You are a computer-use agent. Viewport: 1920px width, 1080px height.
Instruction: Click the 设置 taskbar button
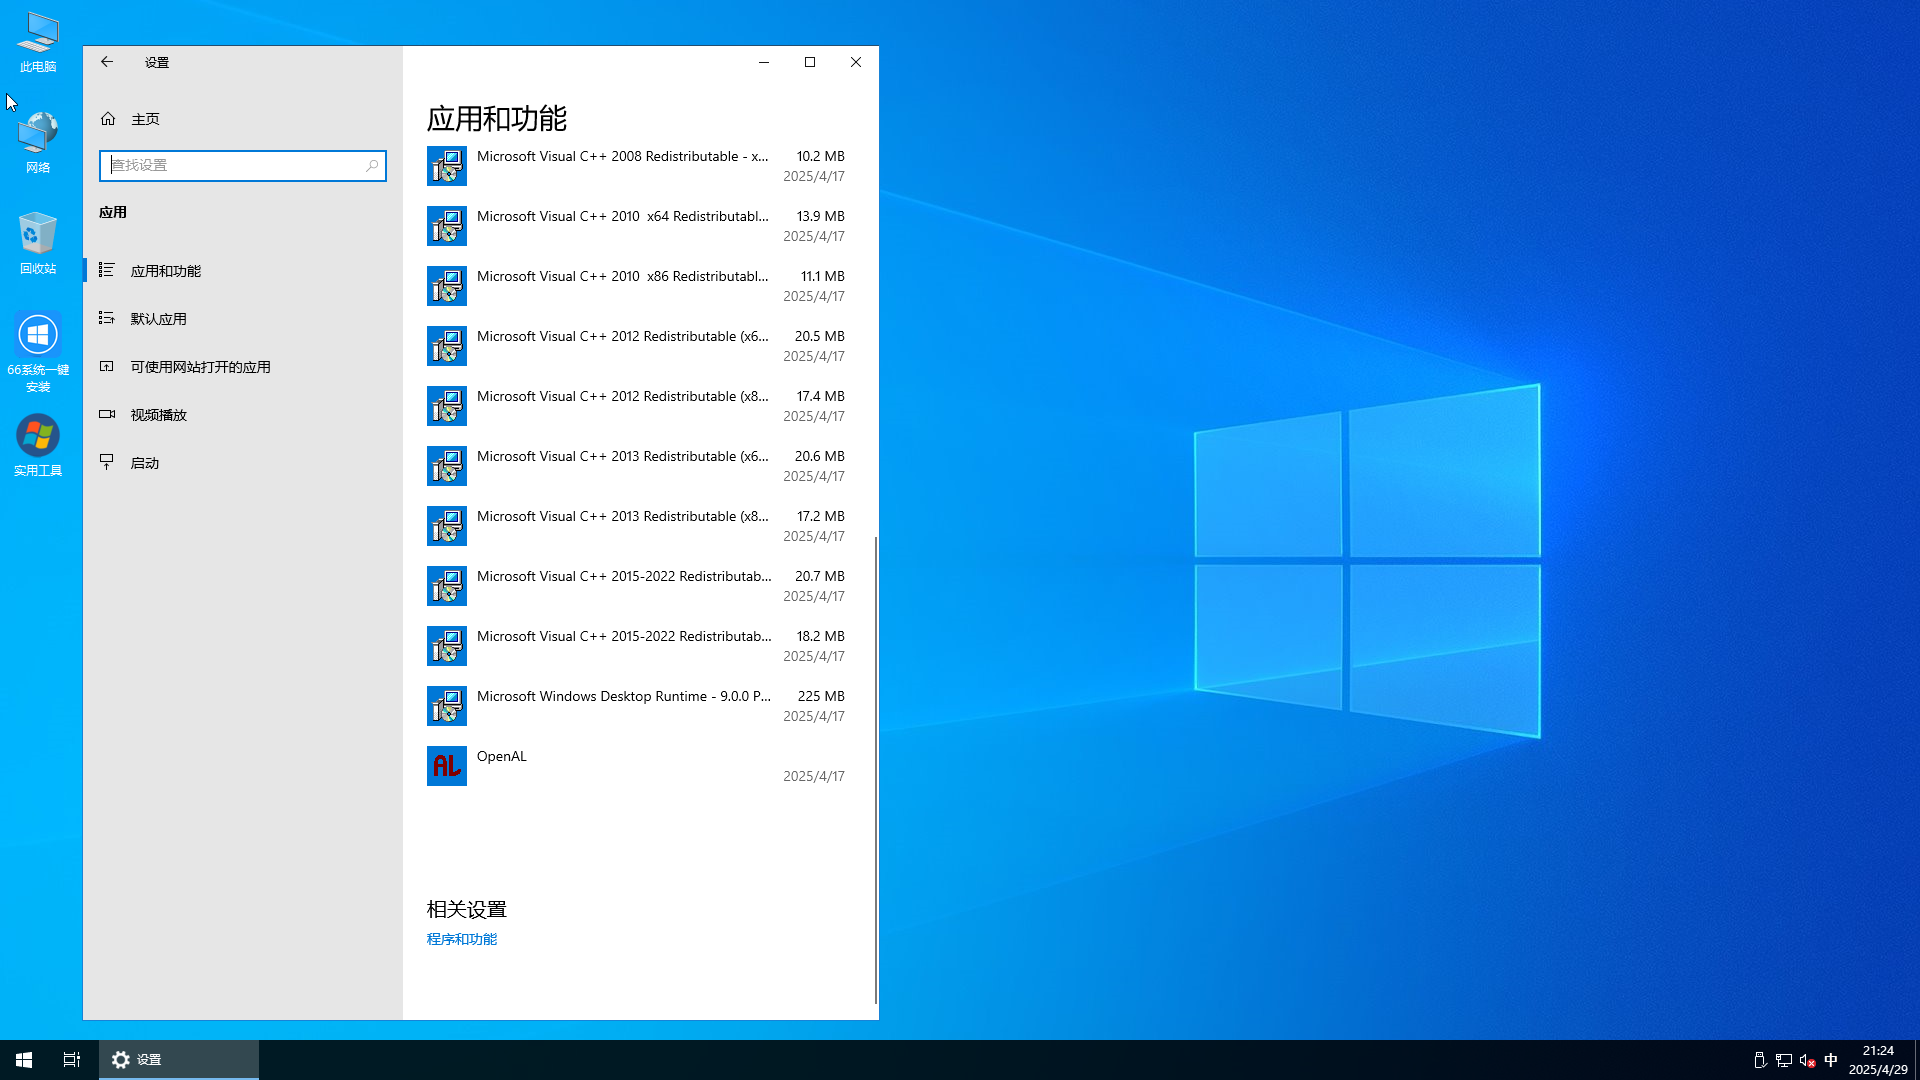click(x=179, y=1060)
